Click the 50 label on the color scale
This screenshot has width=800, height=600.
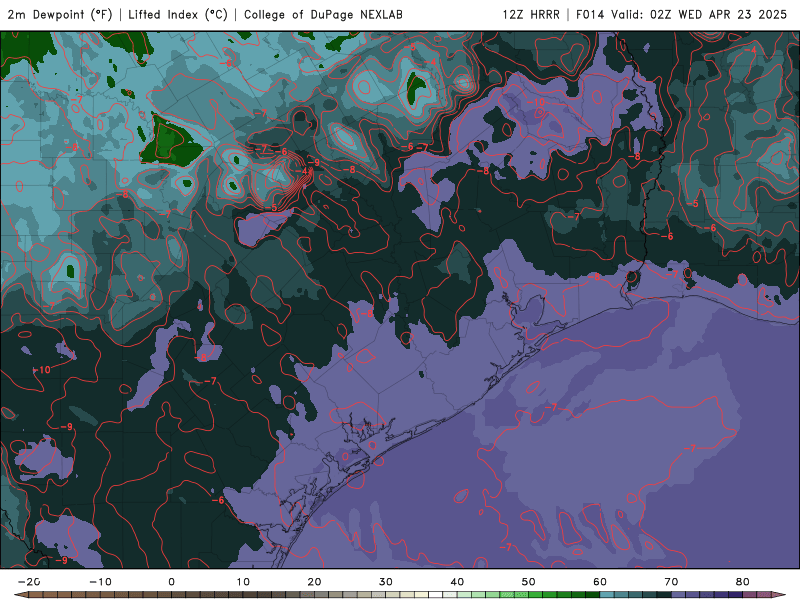pyautogui.click(x=529, y=582)
